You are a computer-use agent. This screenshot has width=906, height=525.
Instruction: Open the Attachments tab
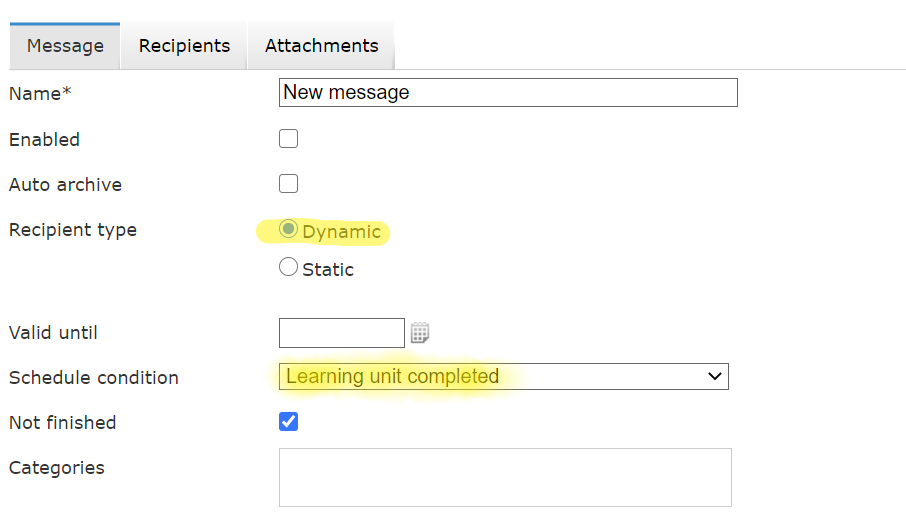(321, 46)
